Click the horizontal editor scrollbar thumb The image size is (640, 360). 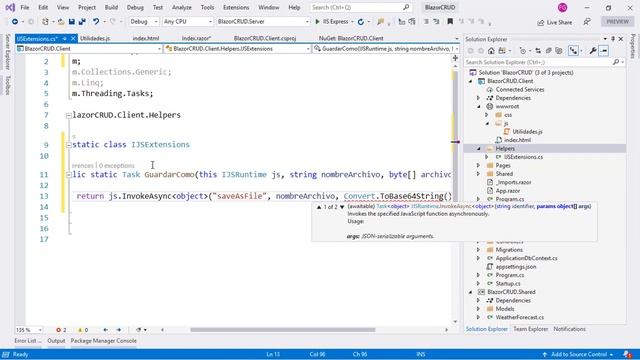pos(282,330)
